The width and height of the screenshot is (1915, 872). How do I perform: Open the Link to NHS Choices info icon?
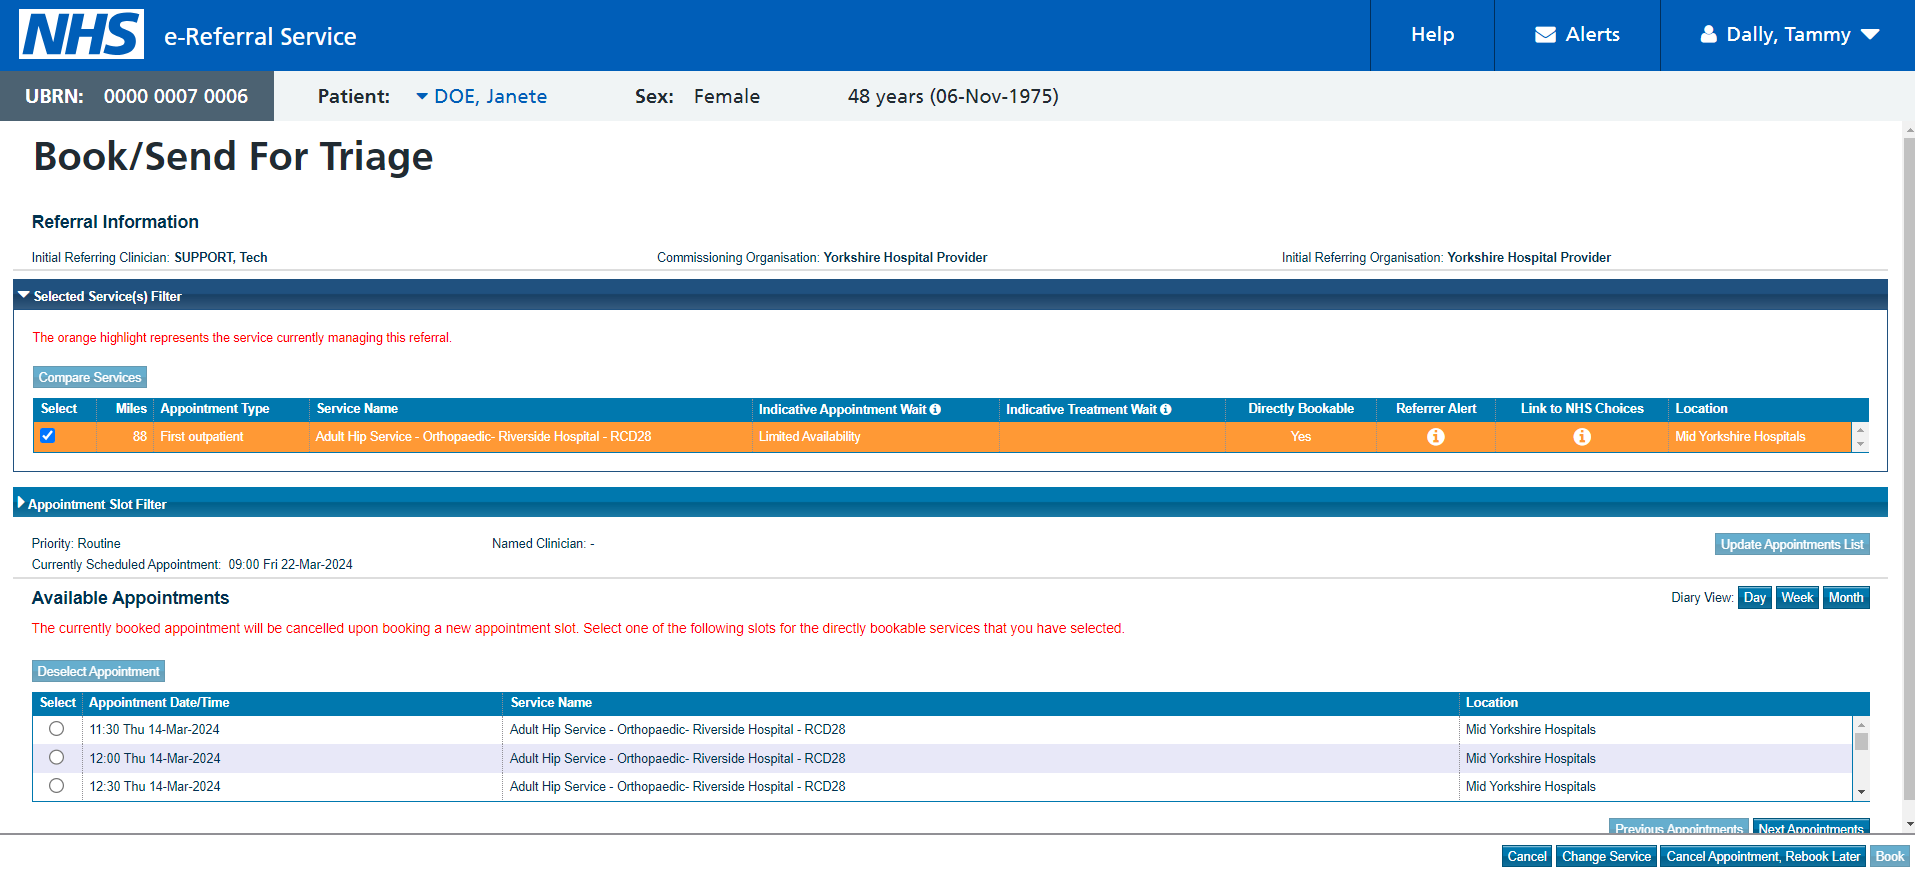1582,437
